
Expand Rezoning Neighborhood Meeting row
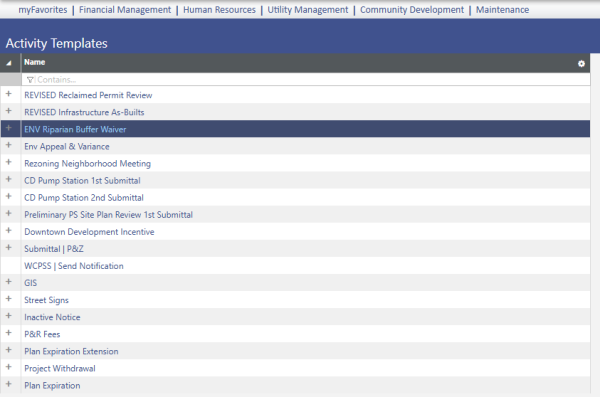9,162
